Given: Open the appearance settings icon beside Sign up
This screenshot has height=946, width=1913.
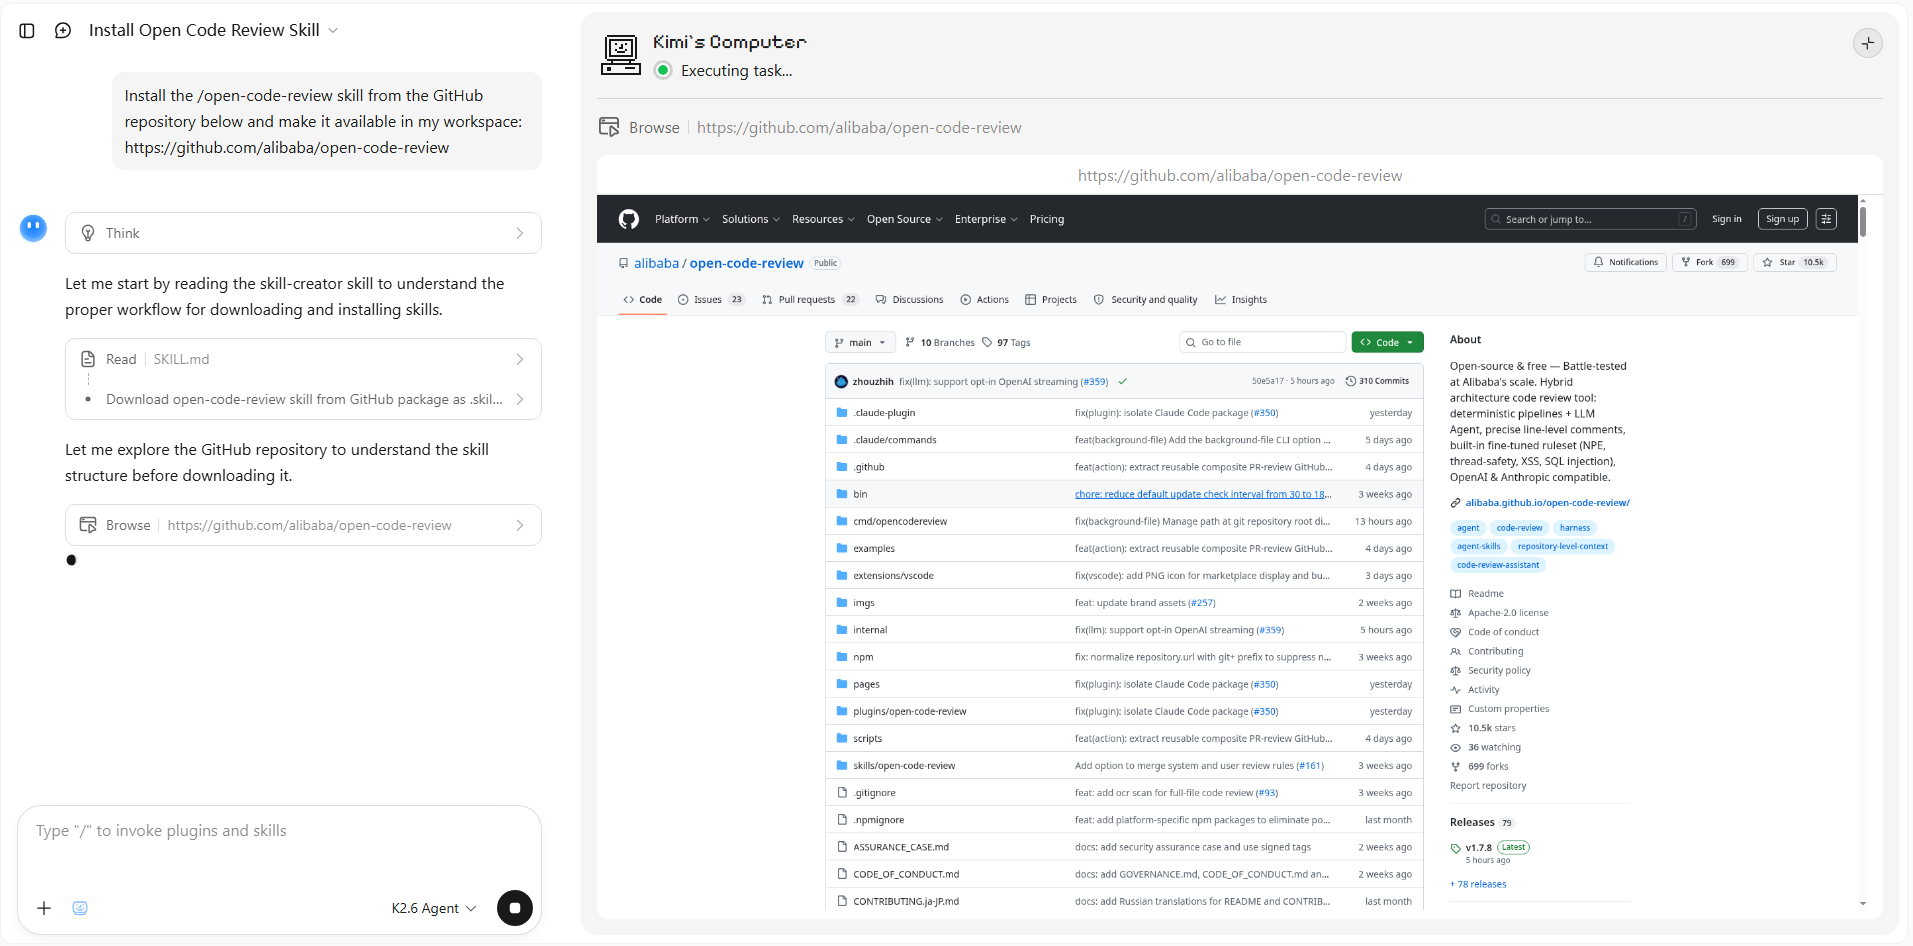Looking at the screenshot, I should [1827, 219].
